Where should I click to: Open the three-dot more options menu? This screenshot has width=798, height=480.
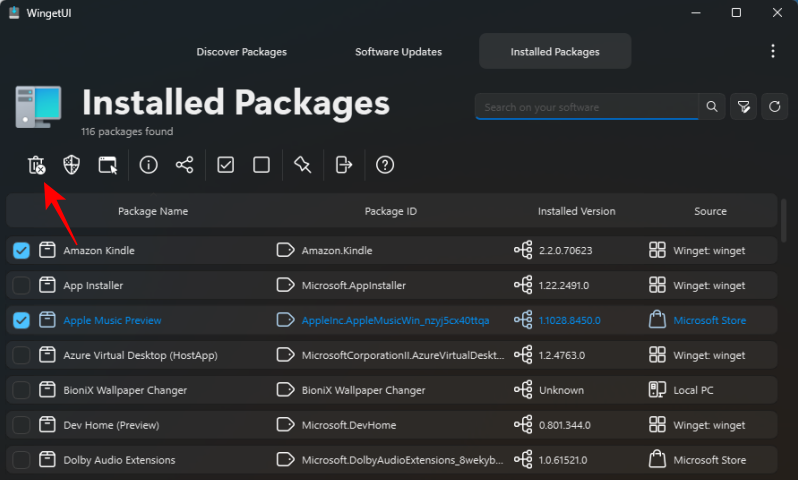[x=772, y=51]
